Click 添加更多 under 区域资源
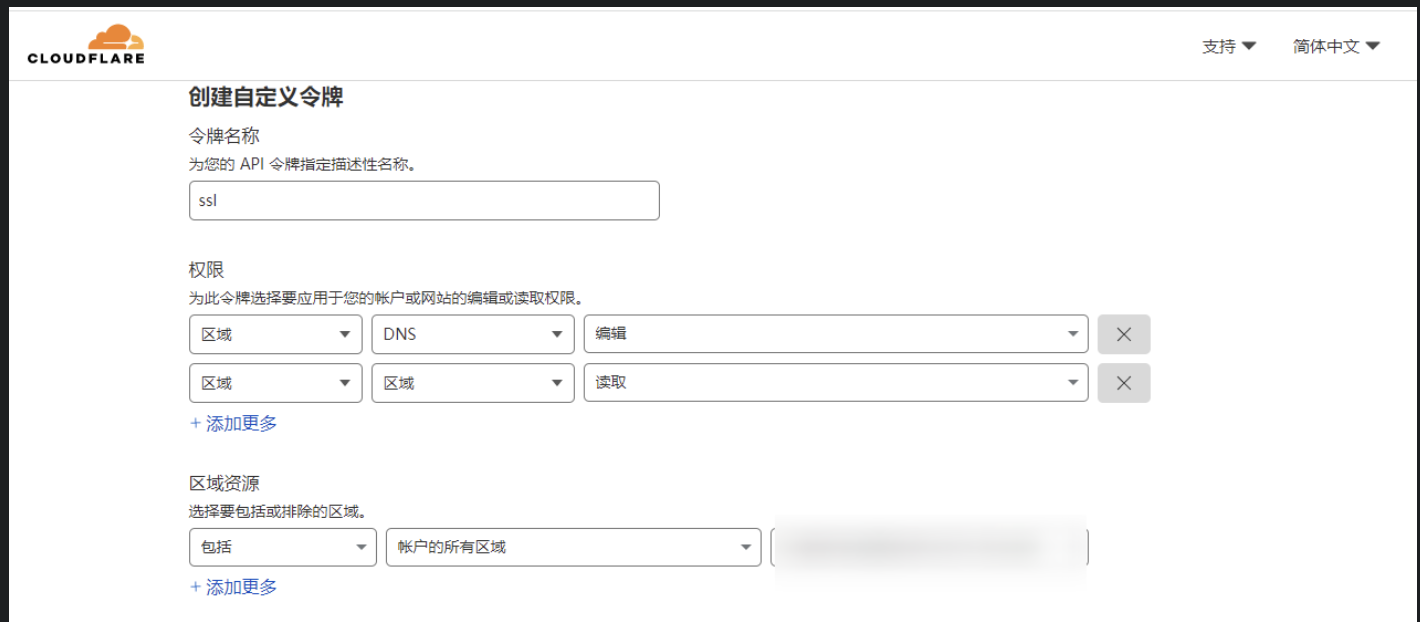The height and width of the screenshot is (622, 1420). [x=233, y=587]
